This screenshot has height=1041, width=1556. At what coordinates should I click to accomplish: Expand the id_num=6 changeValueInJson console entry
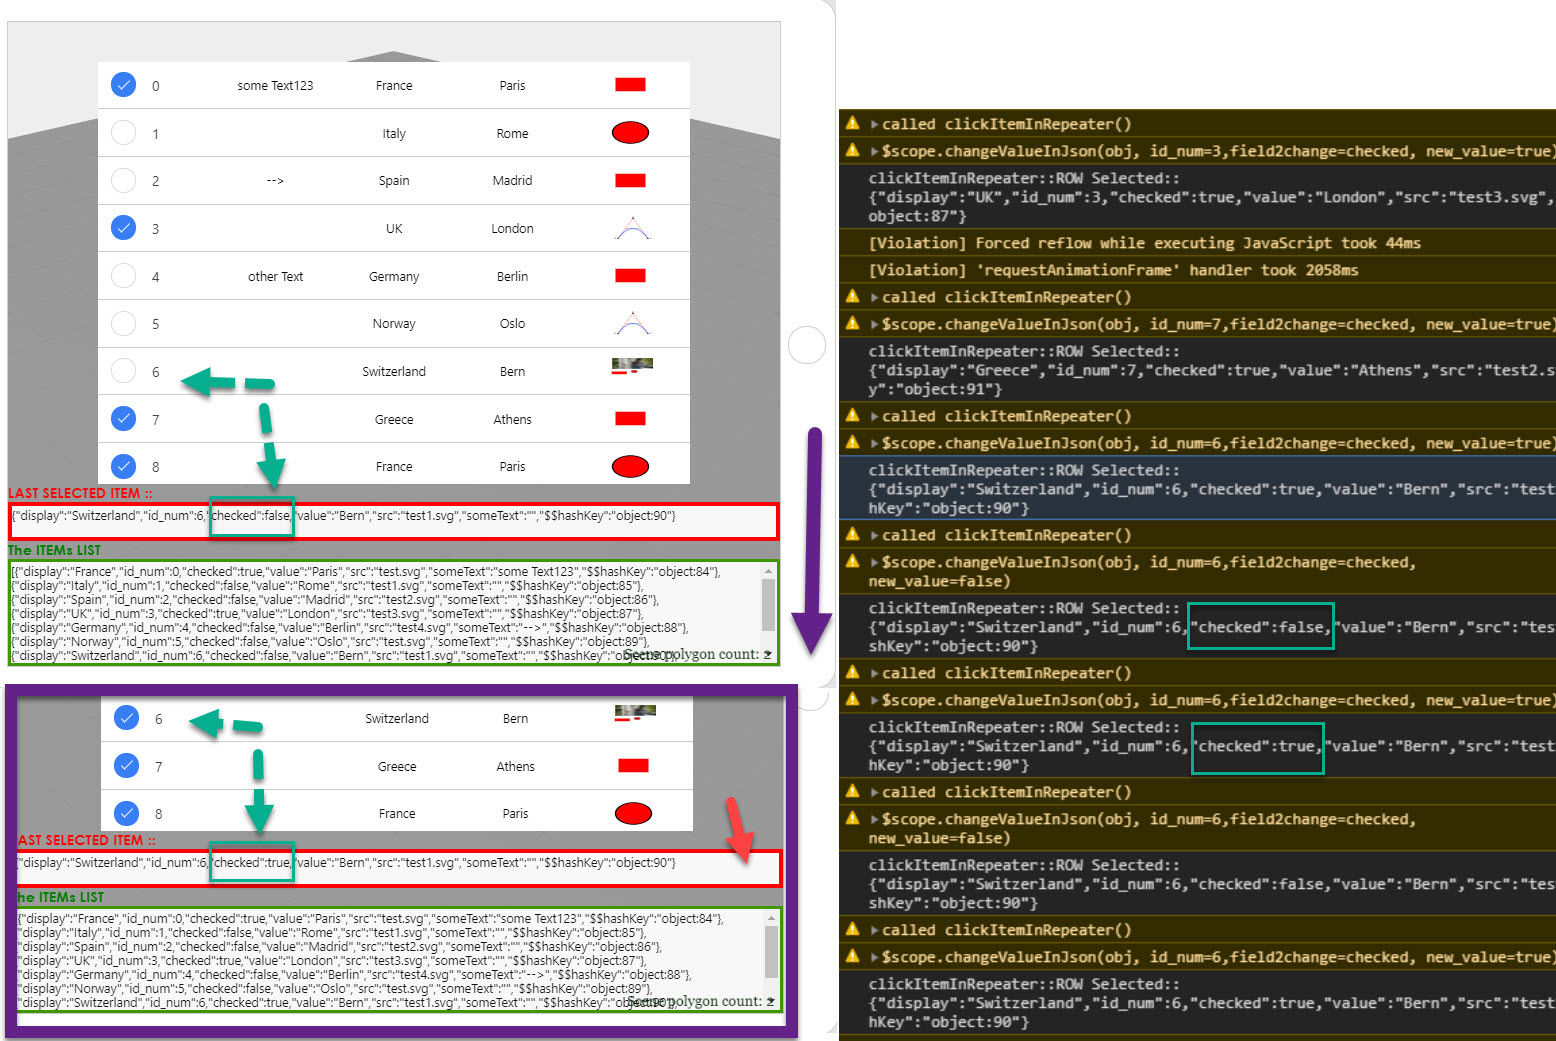coord(873,442)
